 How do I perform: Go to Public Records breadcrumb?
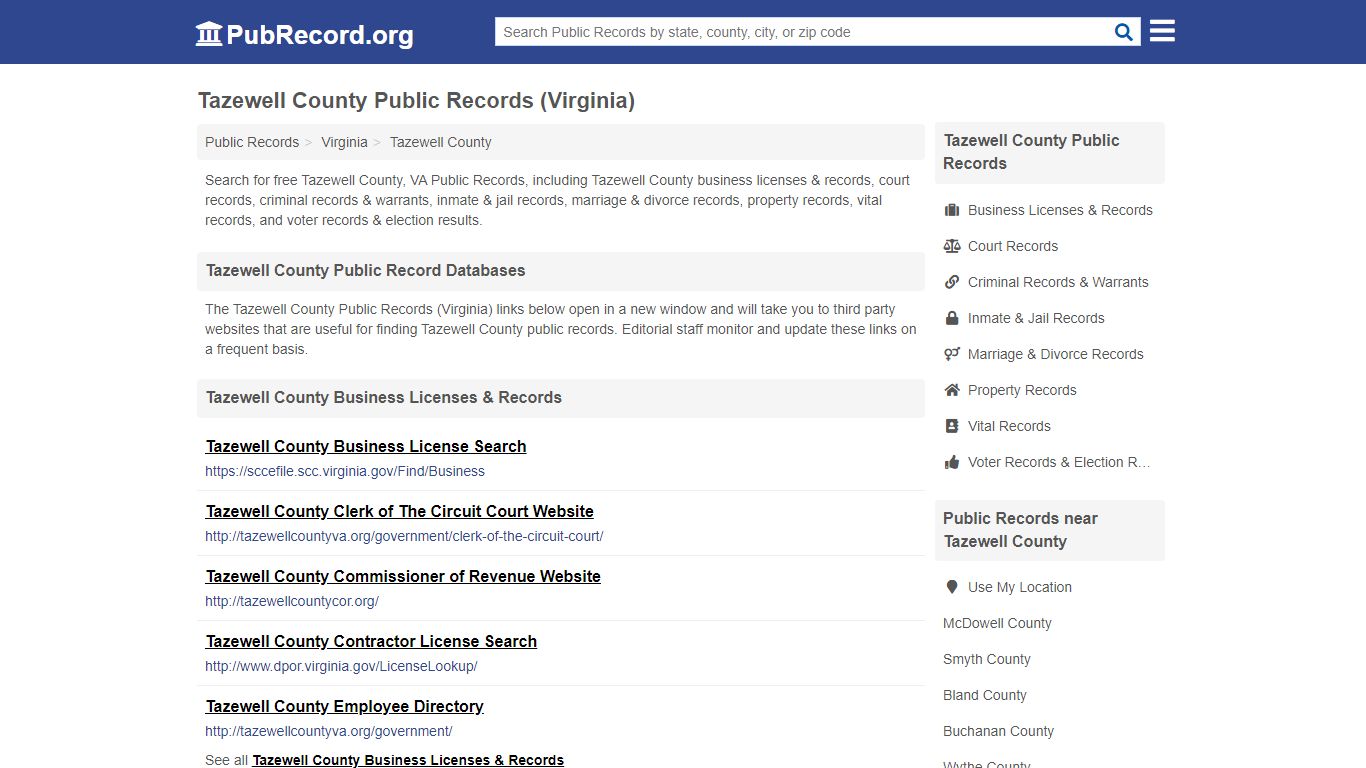[252, 142]
